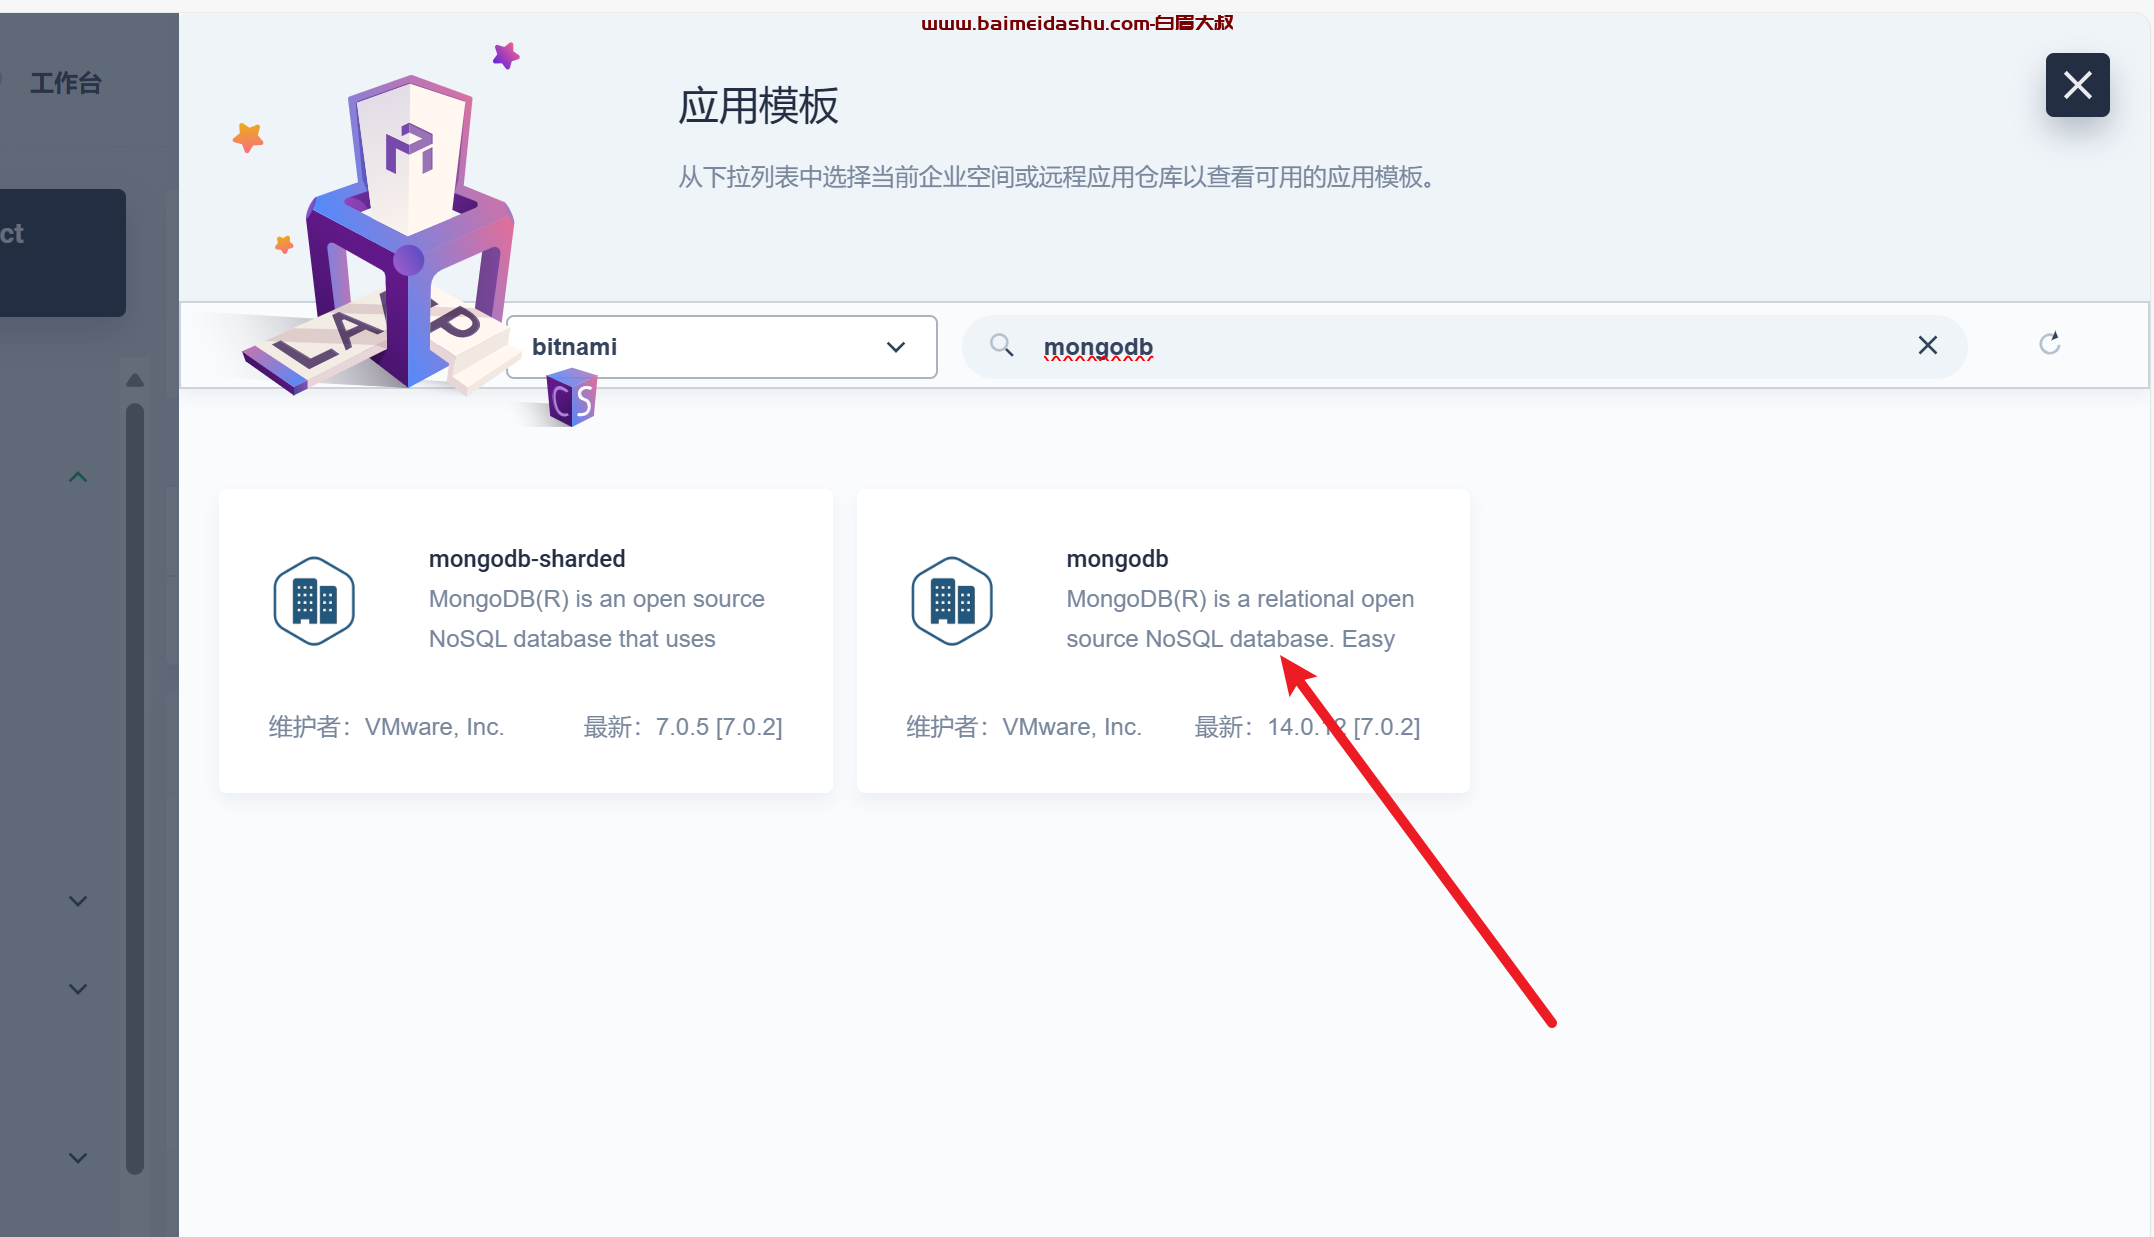Click the sidebar scroll-up arrow

(x=135, y=380)
